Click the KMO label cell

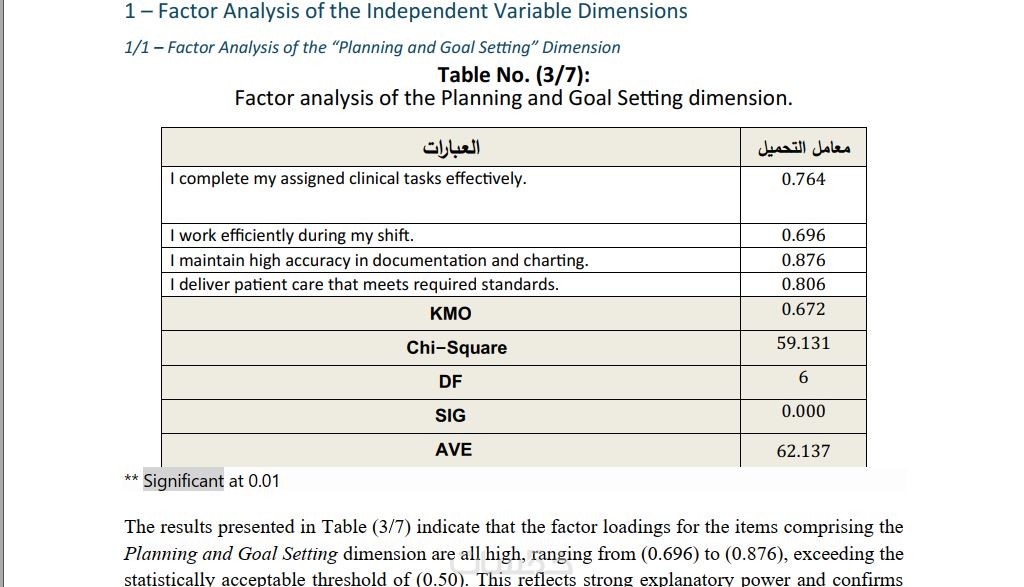tap(451, 314)
